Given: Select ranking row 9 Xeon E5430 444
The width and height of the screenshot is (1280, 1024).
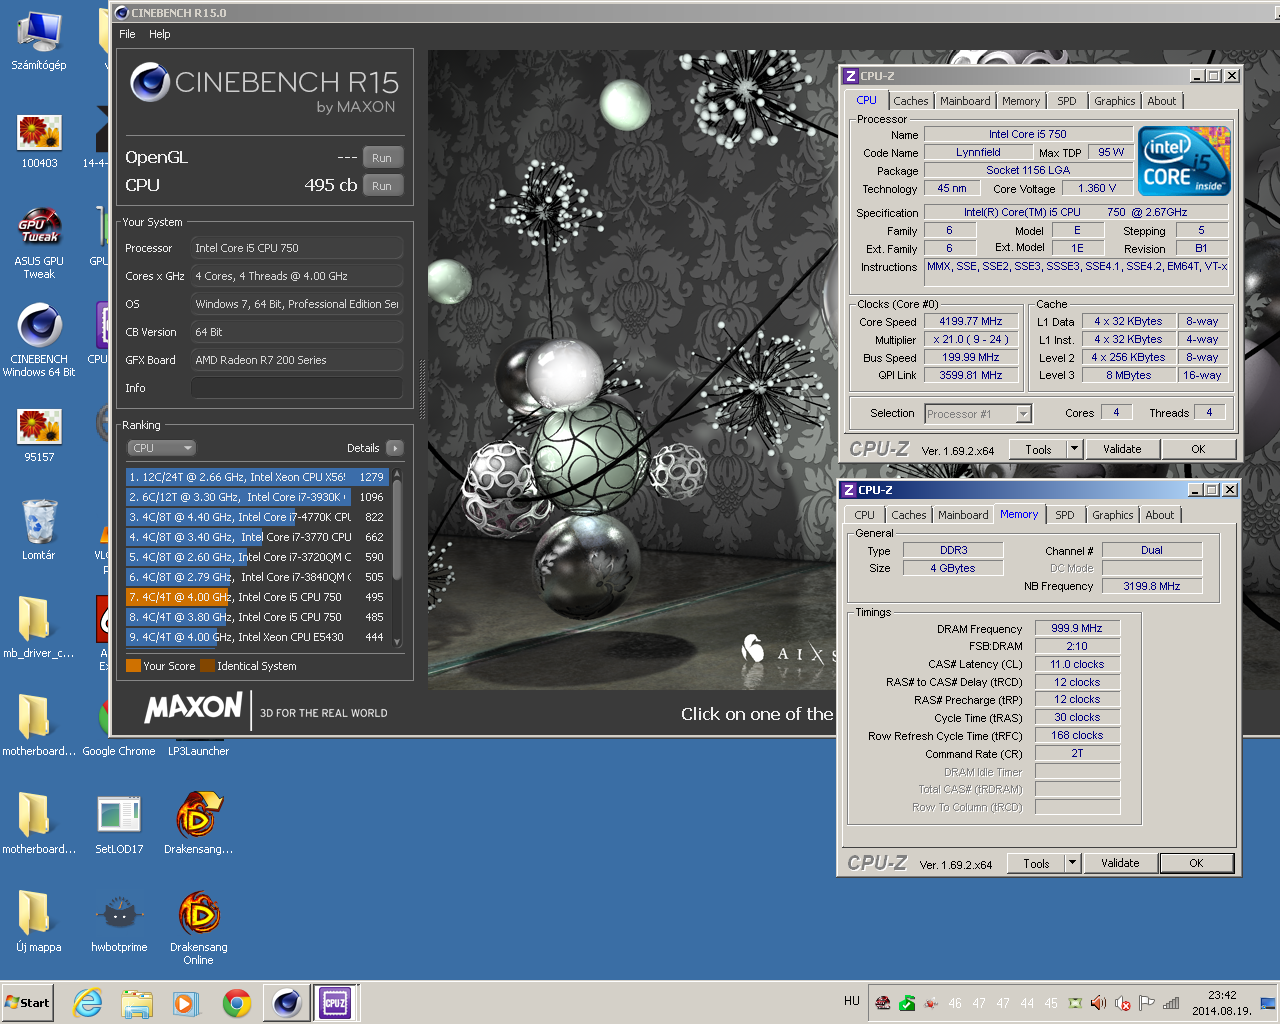Looking at the screenshot, I should pos(257,637).
